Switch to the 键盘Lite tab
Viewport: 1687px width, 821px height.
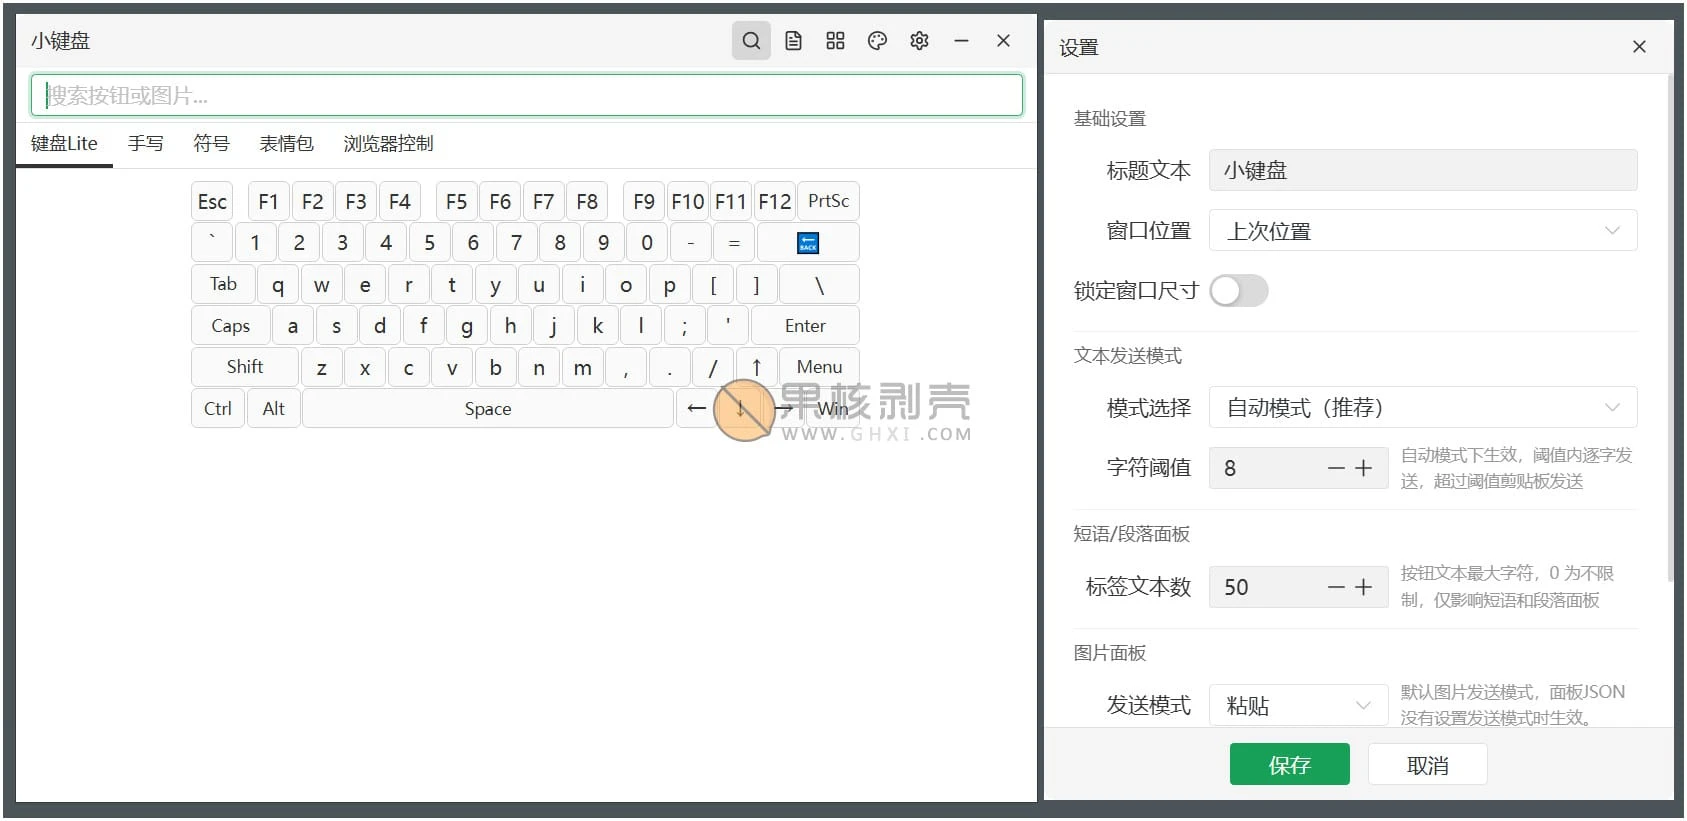[x=64, y=143]
